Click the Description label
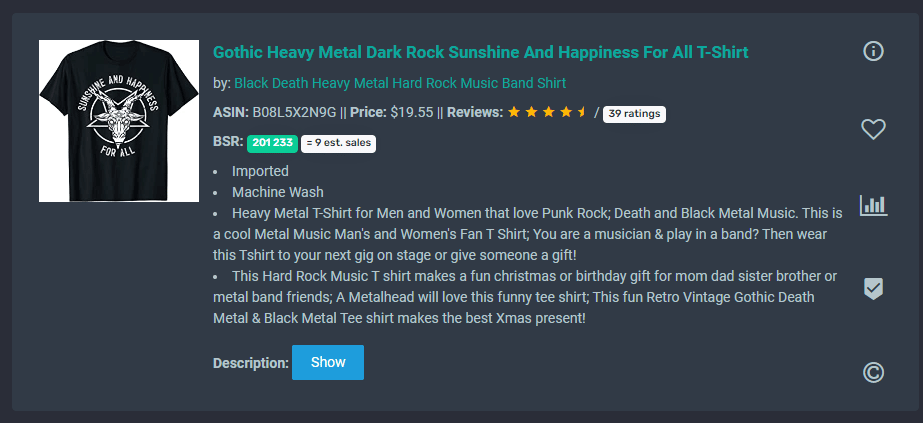Screen dimensions: 923x423 coord(251,363)
